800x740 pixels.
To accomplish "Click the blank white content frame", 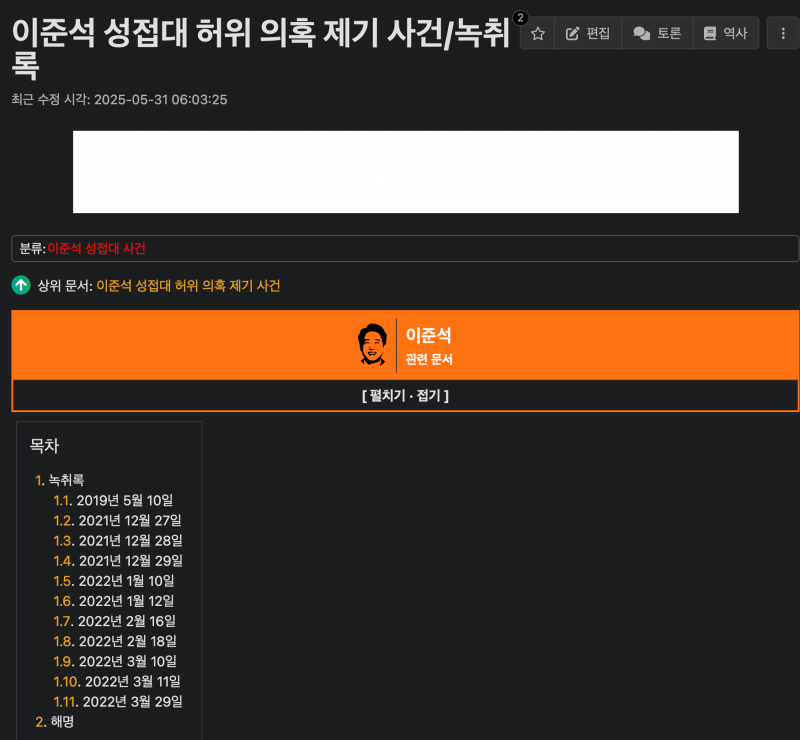I will point(404,171).
